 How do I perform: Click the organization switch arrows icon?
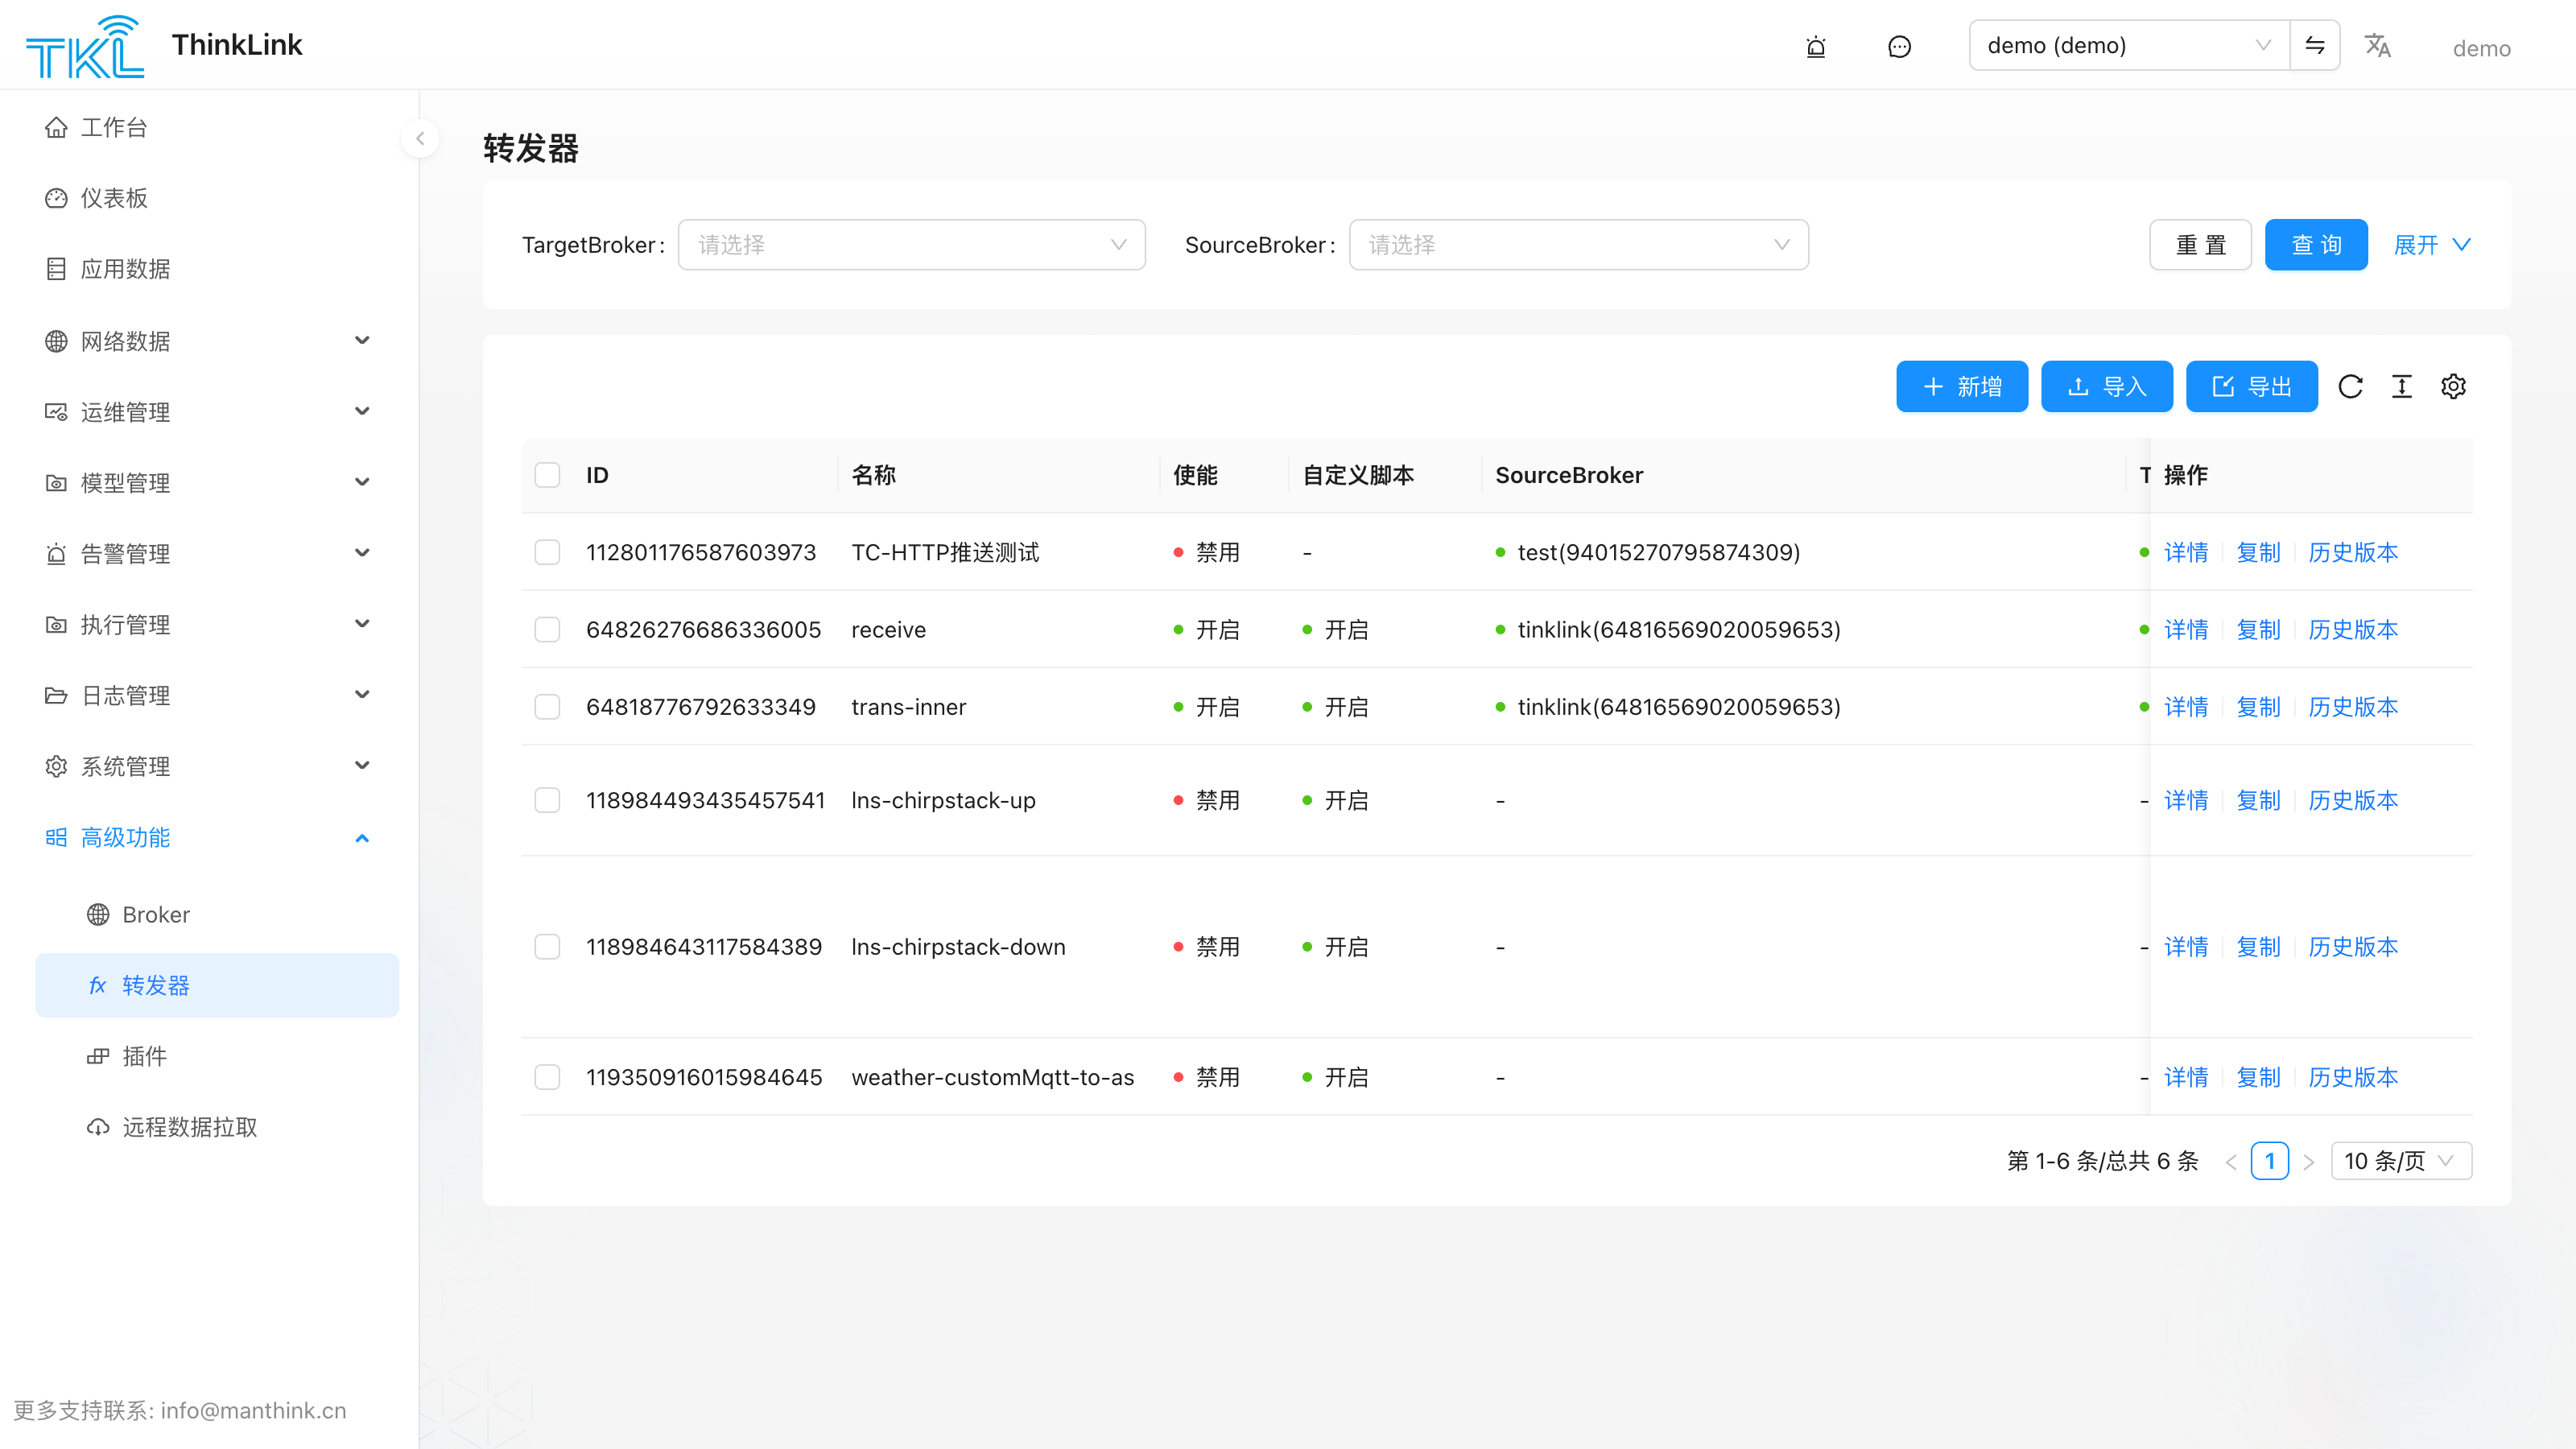pos(2314,46)
